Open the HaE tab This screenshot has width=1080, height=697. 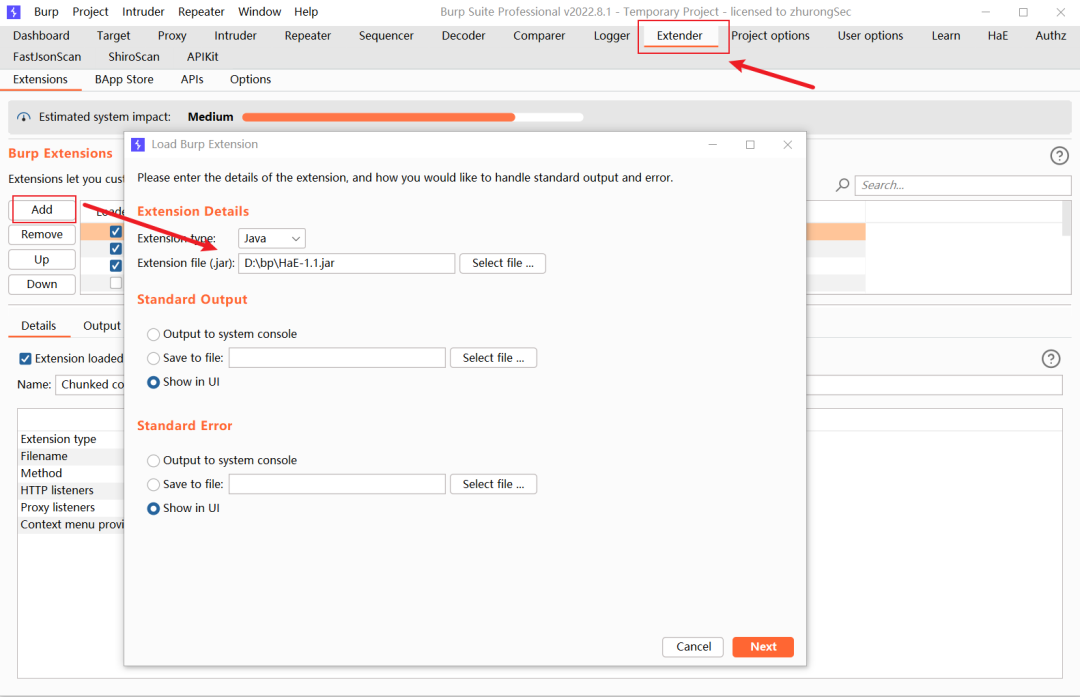[x=997, y=36]
